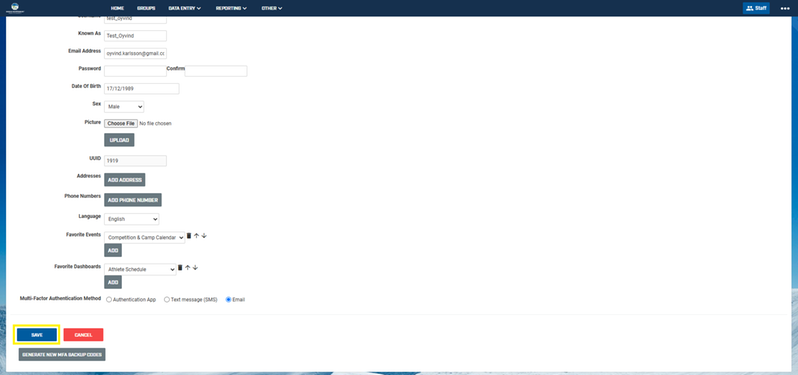Open the three-dot more menu
The height and width of the screenshot is (375, 798).
tap(785, 8)
